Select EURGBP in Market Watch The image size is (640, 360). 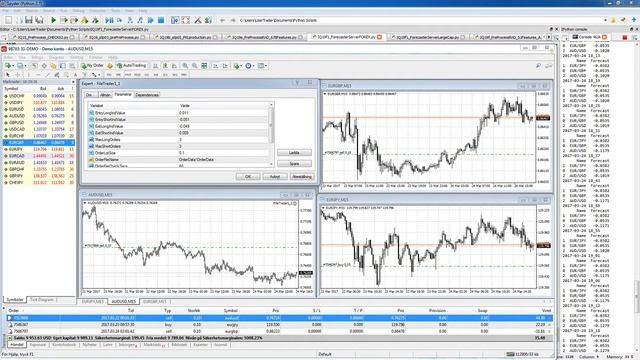click(38, 142)
